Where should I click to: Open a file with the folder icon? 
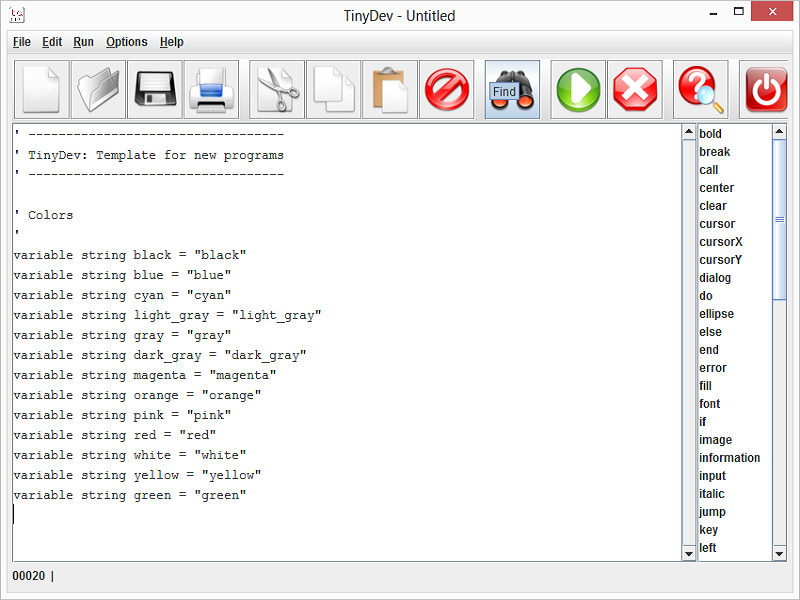pos(98,90)
